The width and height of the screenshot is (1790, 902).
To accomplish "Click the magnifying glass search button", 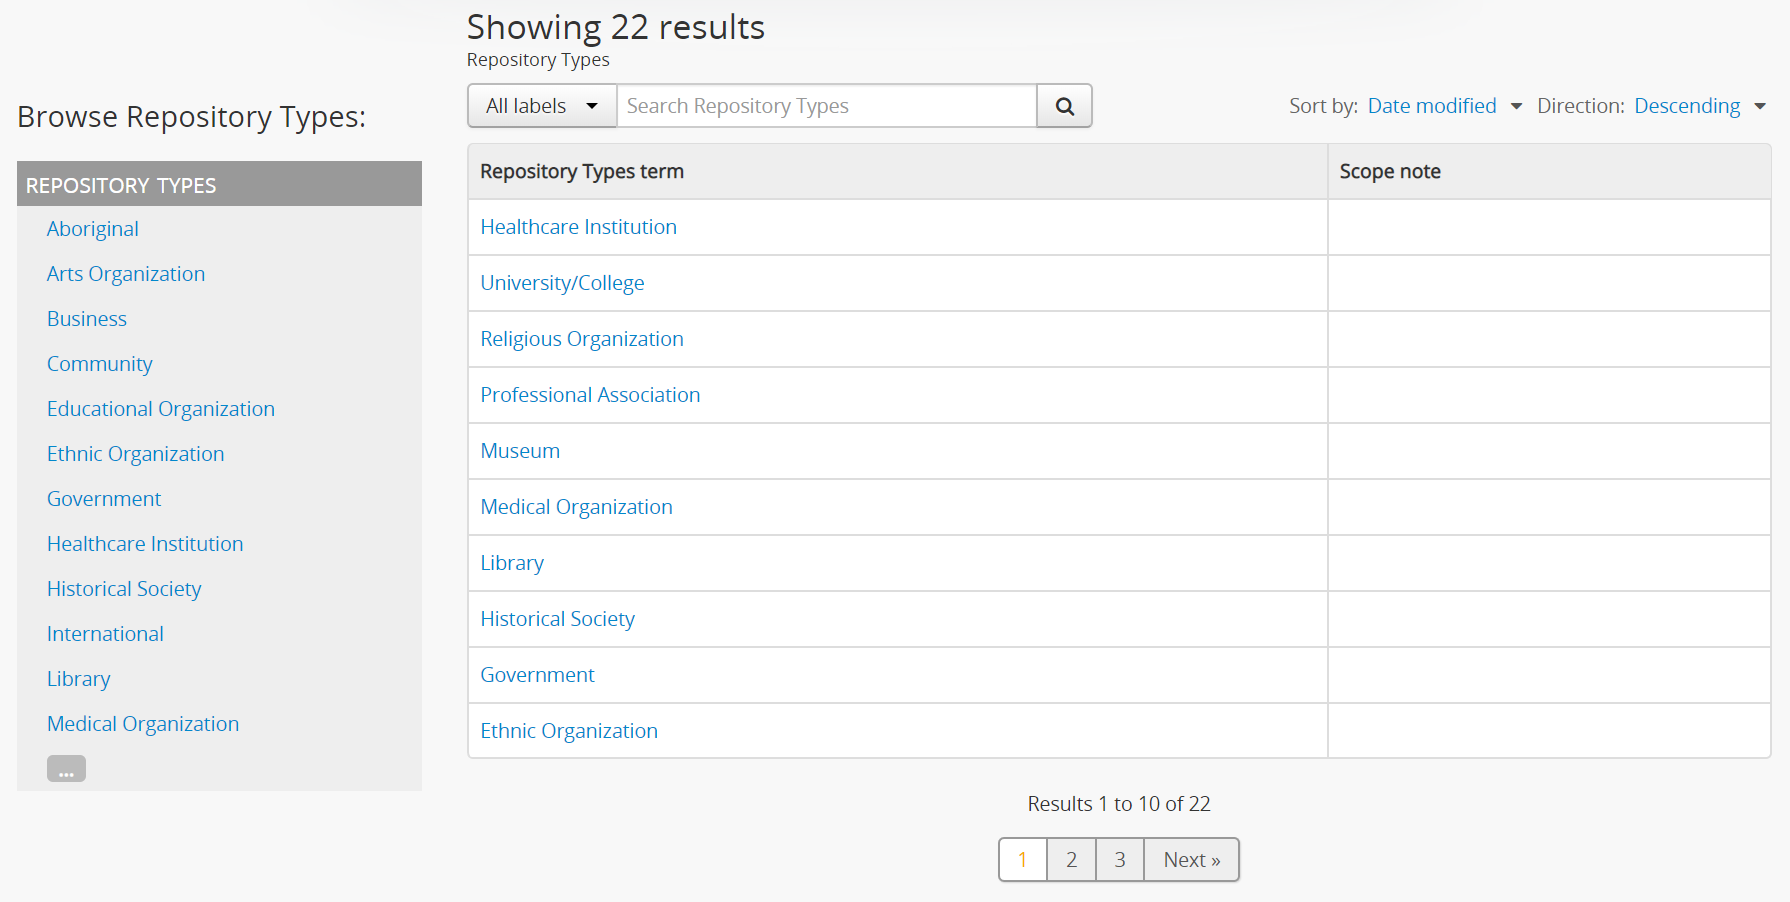I will [1064, 106].
